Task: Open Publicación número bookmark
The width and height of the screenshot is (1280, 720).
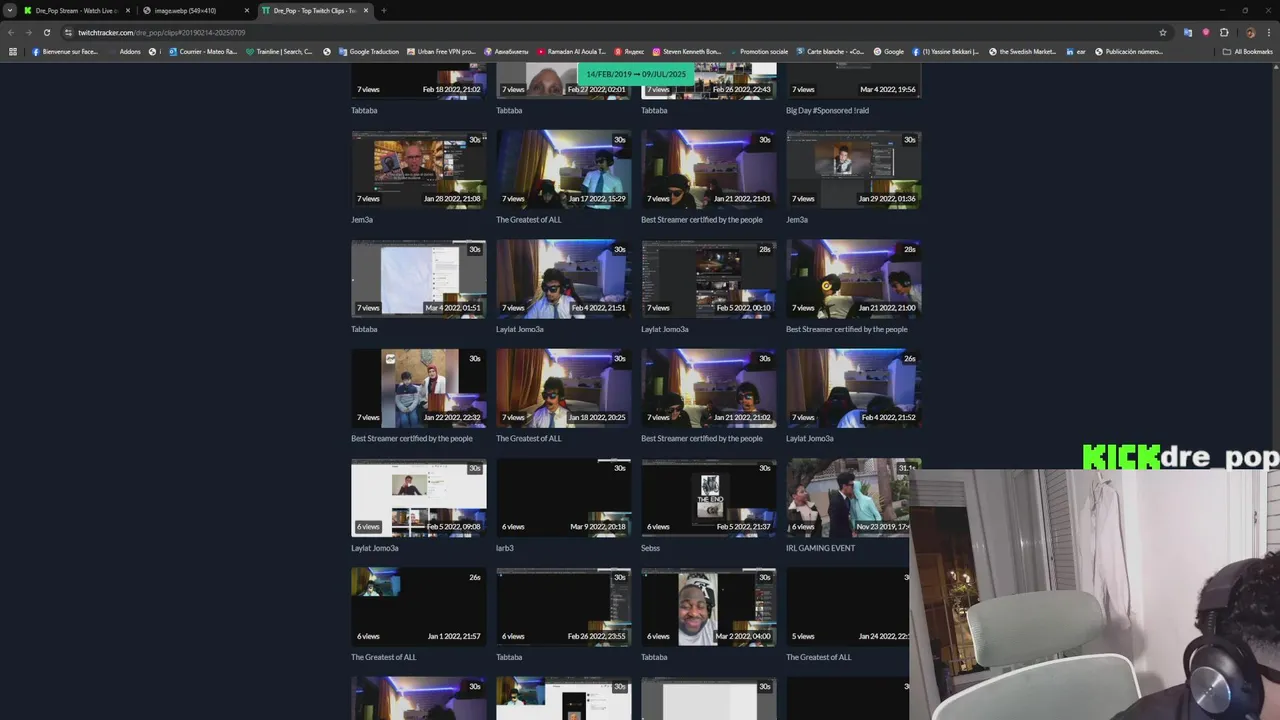Action: [1129, 51]
